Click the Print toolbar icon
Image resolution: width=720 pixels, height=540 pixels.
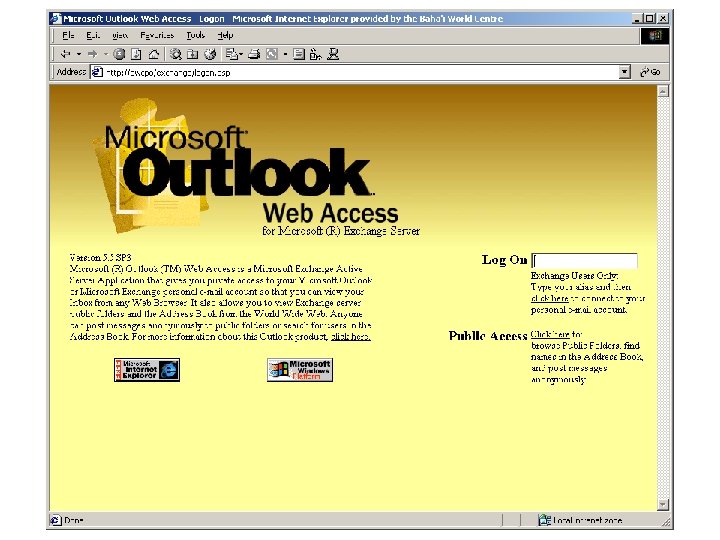254,54
